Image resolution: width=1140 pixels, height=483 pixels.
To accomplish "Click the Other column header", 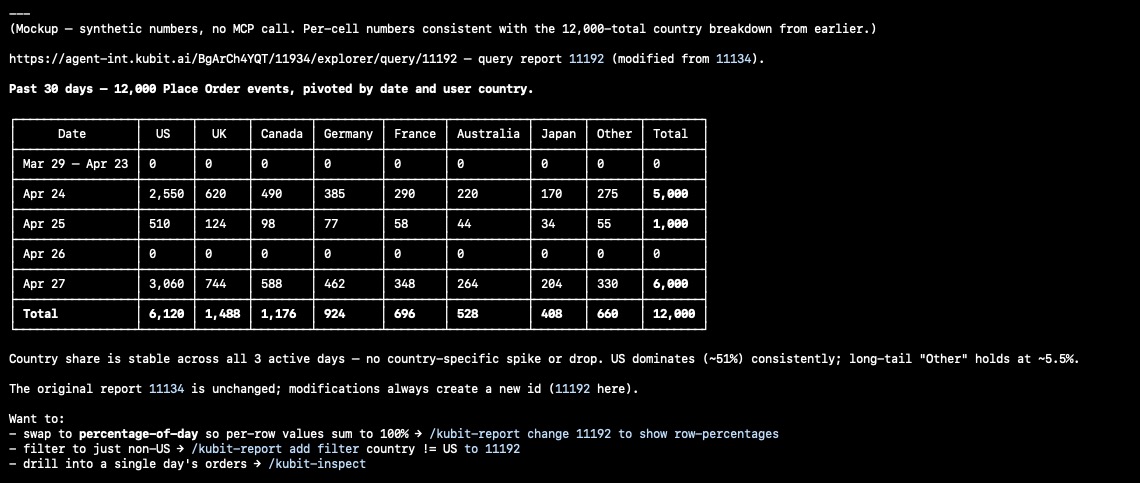I will (614, 134).
